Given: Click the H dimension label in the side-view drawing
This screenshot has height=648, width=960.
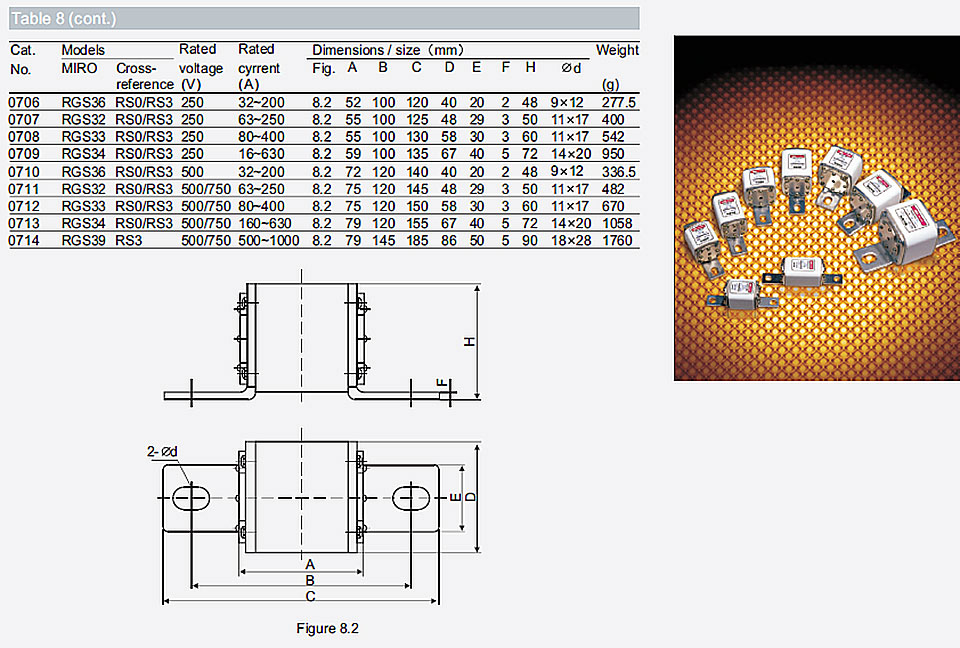Looking at the screenshot, I should pyautogui.click(x=470, y=342).
